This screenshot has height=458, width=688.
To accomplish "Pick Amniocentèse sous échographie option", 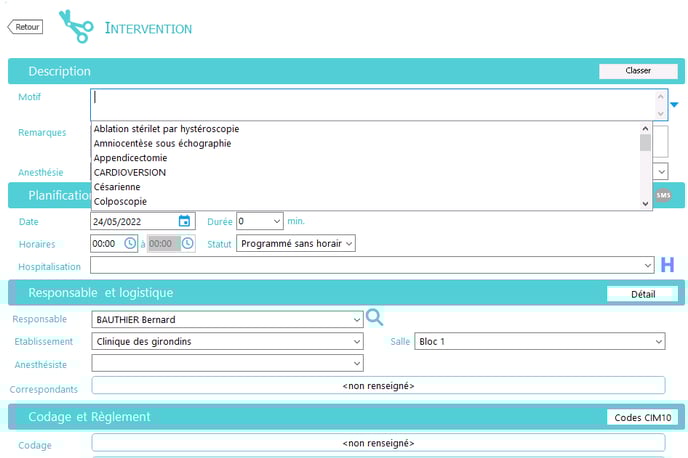I will pos(162,143).
